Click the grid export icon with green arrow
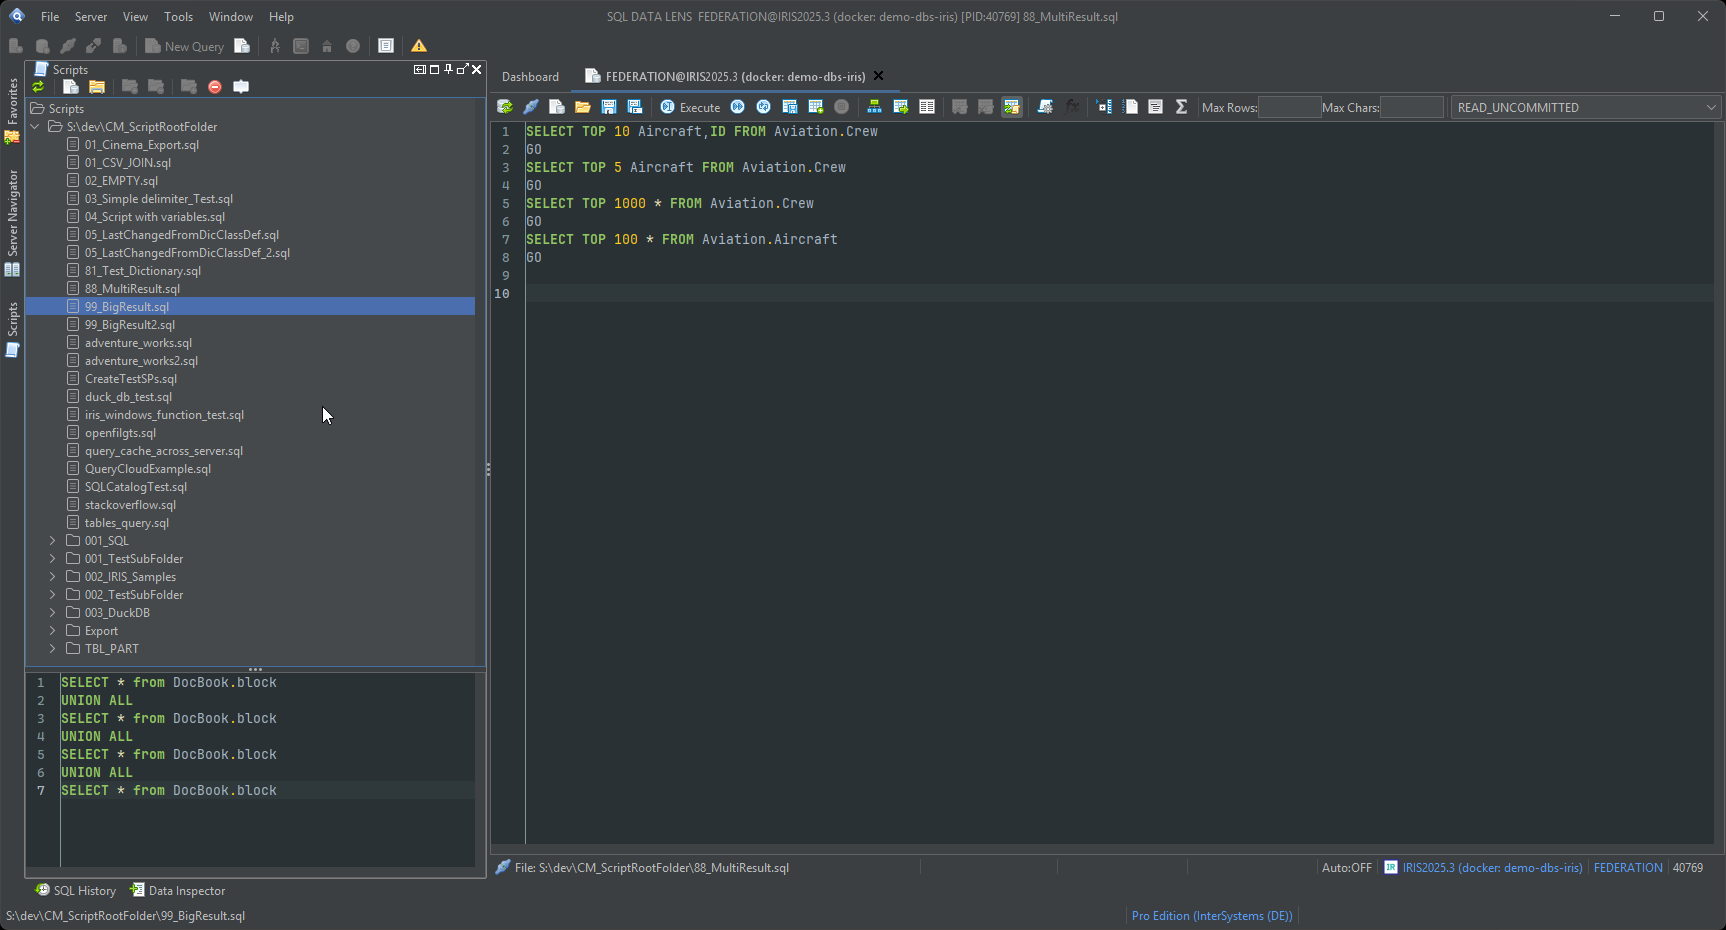Viewport: 1726px width, 930px height. 901,107
